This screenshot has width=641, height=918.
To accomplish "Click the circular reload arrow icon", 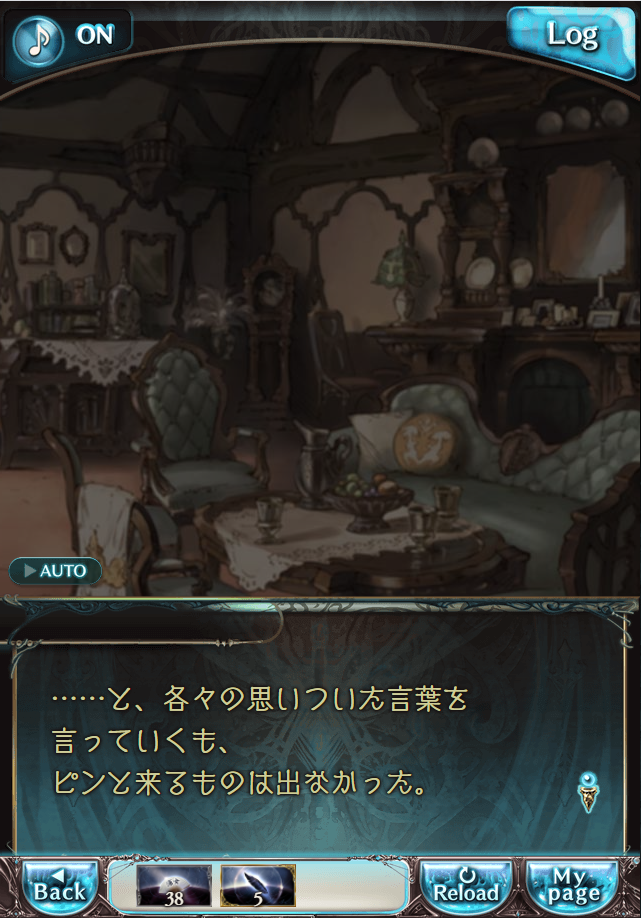I will coord(467,875).
